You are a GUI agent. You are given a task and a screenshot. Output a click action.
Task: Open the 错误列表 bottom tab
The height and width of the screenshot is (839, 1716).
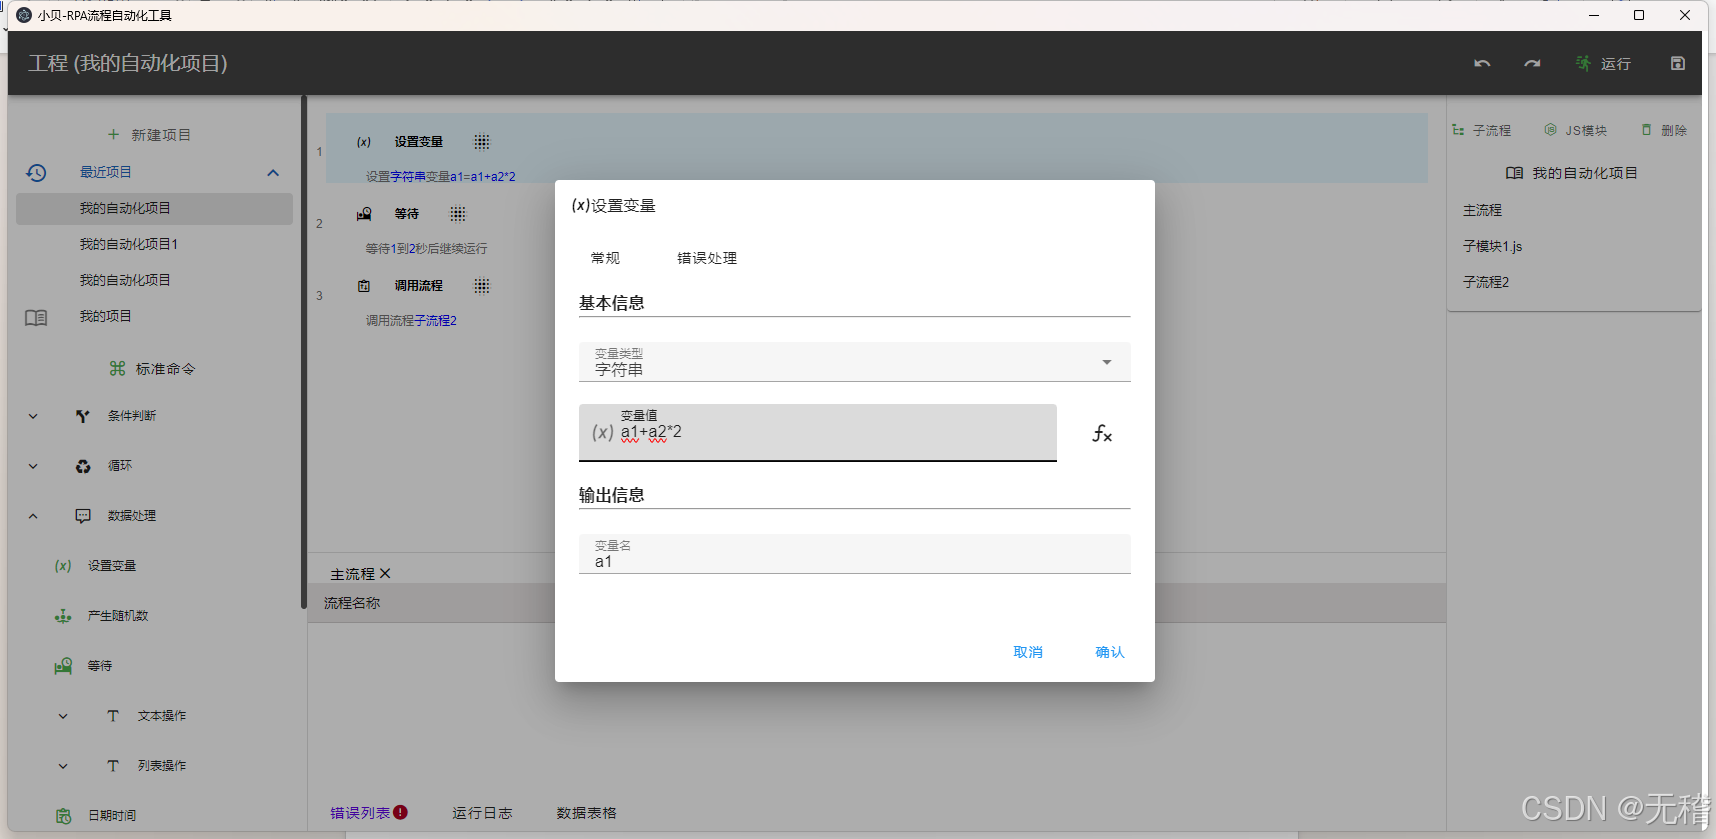[x=360, y=813]
